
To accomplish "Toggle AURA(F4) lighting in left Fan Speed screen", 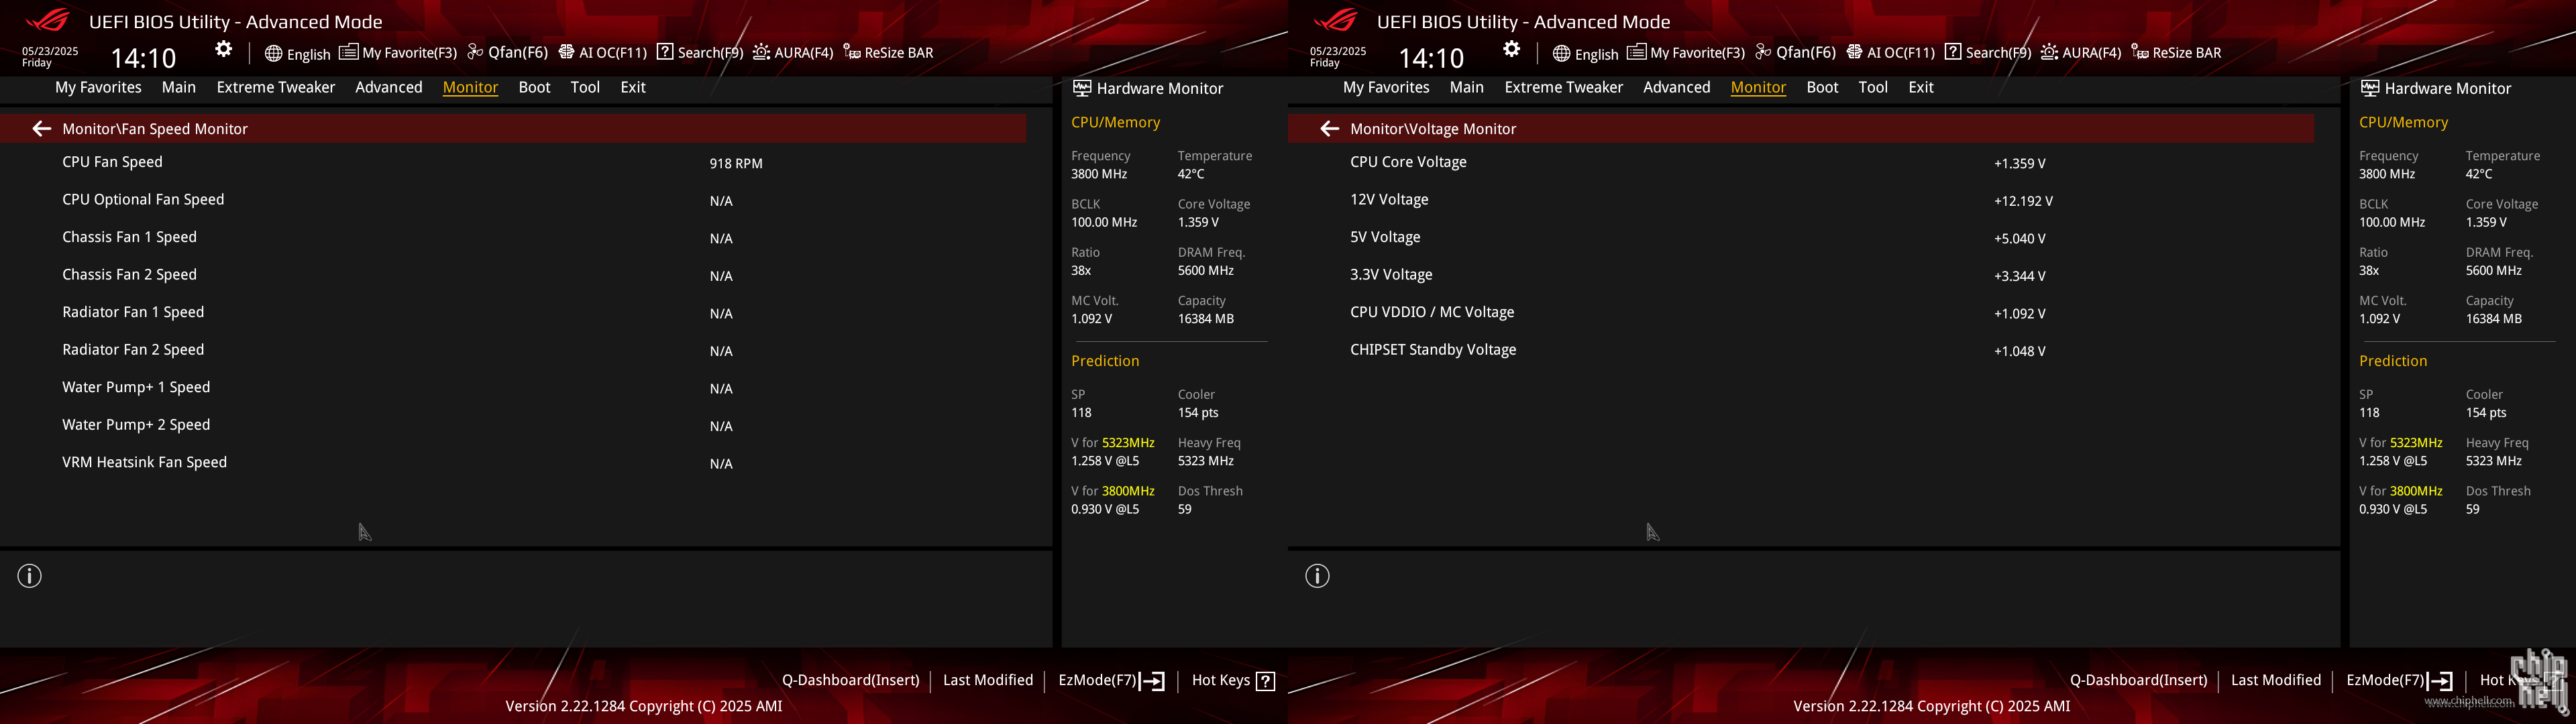I will click(793, 52).
